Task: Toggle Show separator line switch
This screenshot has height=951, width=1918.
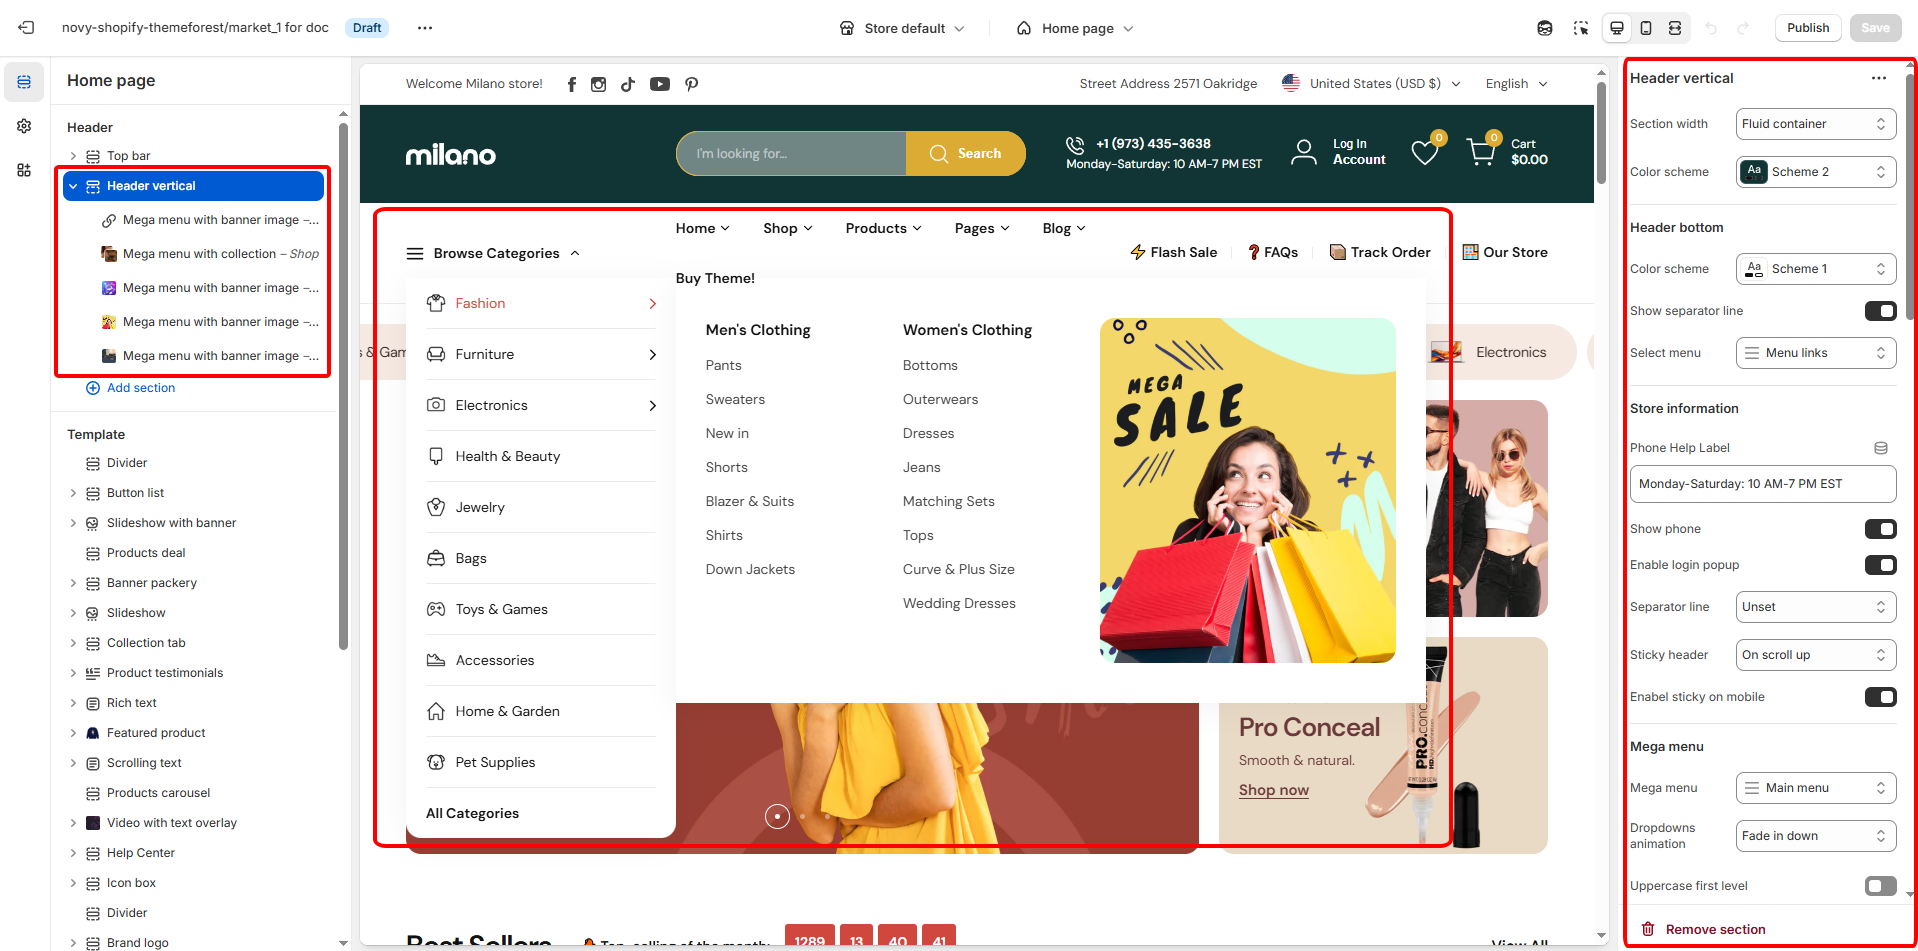Action: 1880,311
